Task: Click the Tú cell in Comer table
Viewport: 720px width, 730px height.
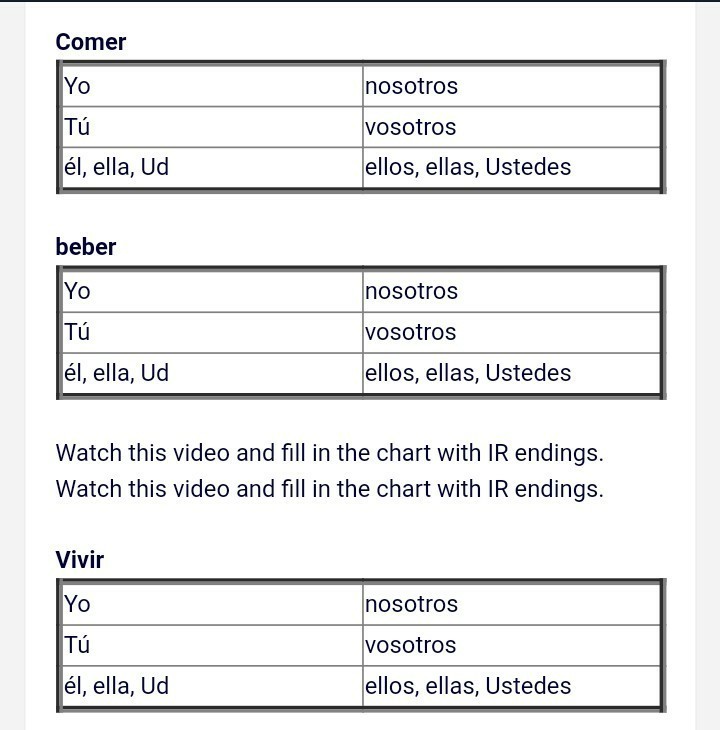Action: pyautogui.click(x=212, y=127)
